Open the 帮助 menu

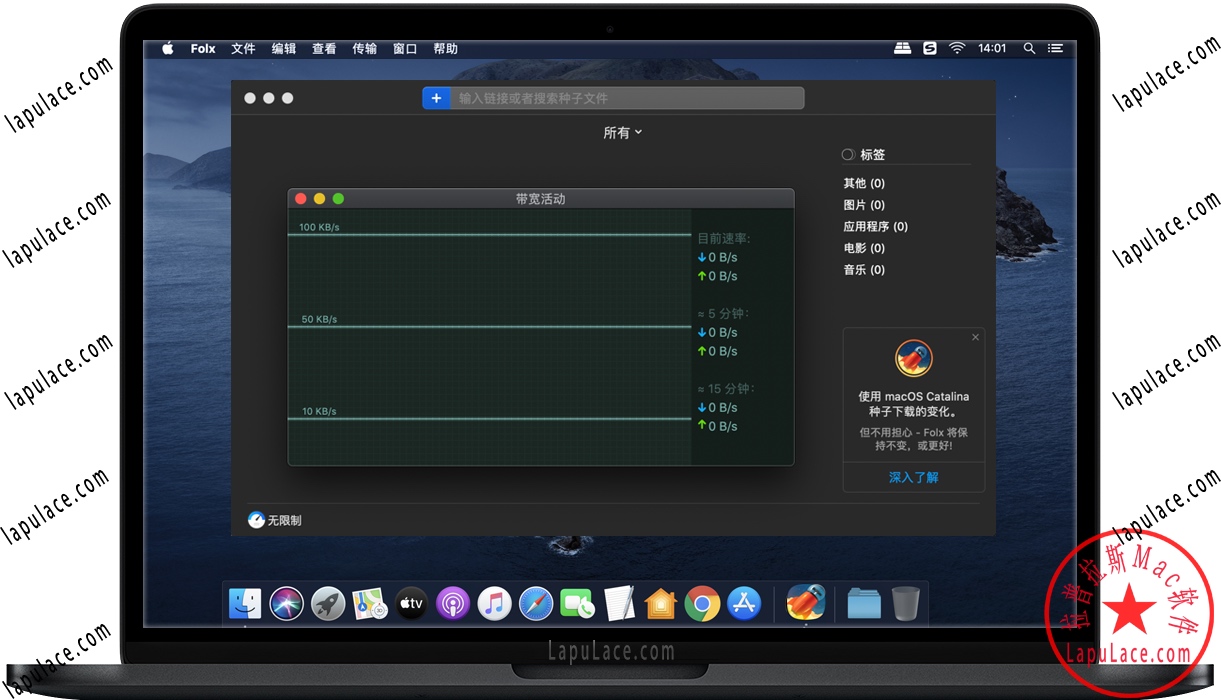click(445, 47)
